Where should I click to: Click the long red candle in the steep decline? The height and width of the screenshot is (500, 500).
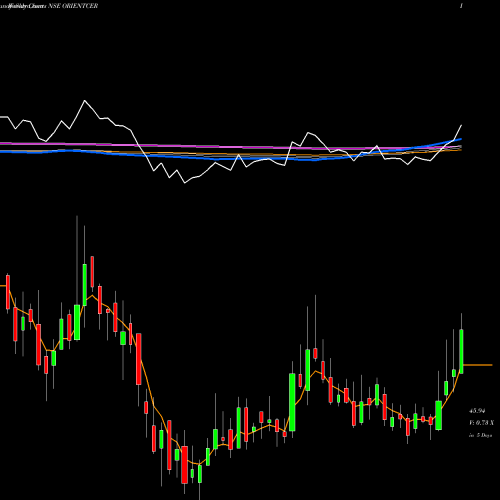tap(139, 359)
